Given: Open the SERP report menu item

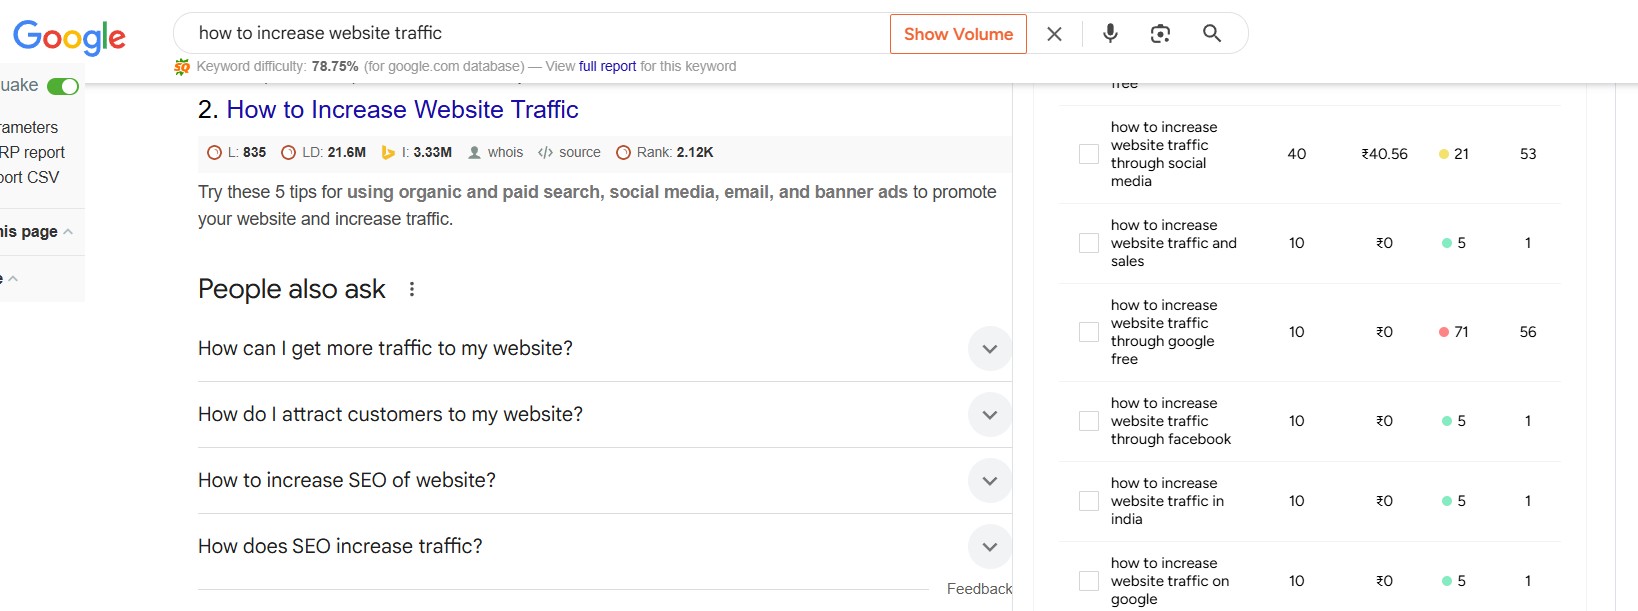Looking at the screenshot, I should pyautogui.click(x=32, y=152).
